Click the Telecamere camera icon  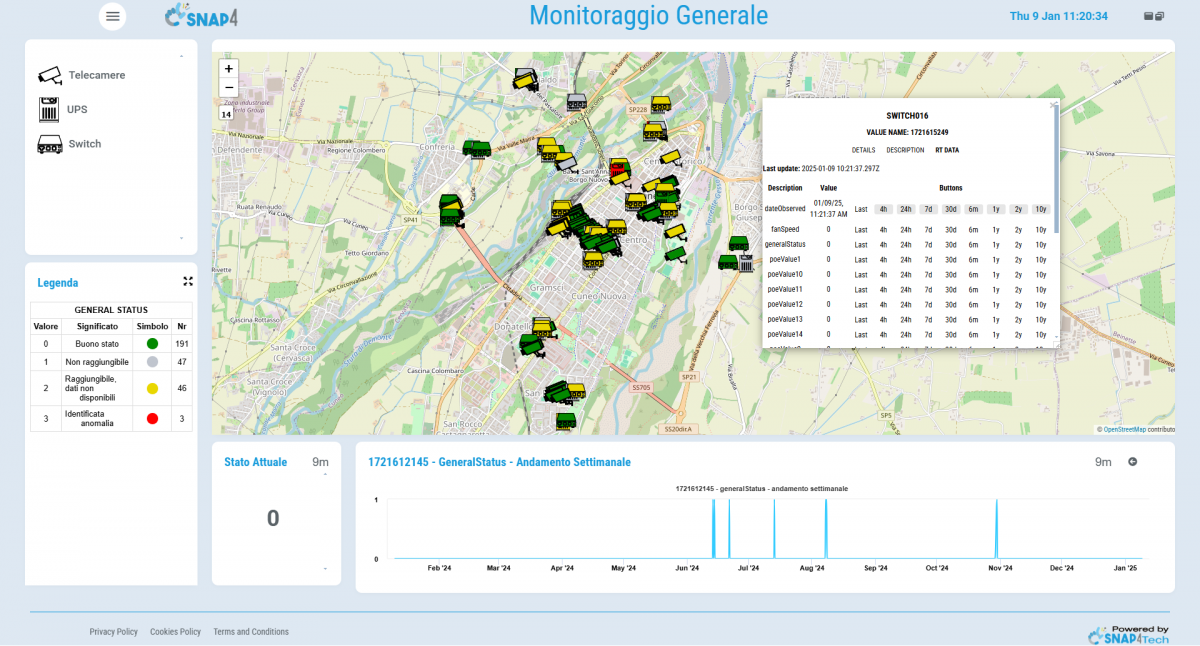tap(50, 76)
